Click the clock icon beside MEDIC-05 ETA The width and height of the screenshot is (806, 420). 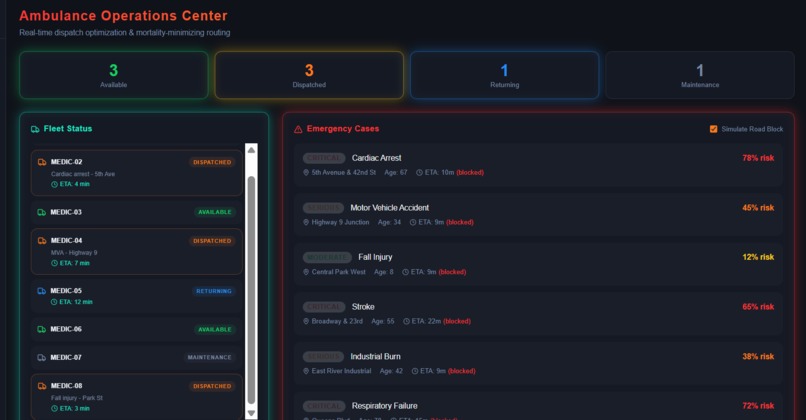coord(54,302)
